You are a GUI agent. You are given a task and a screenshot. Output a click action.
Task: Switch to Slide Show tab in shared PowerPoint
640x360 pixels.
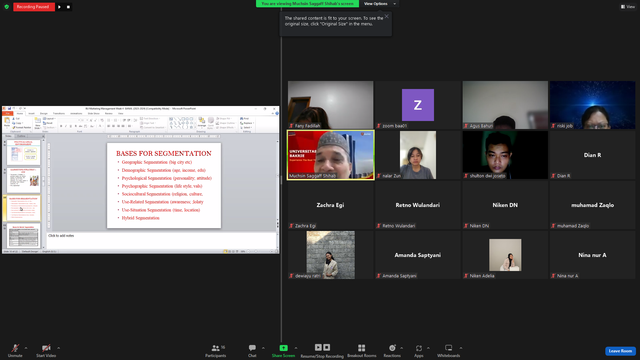[x=93, y=113]
